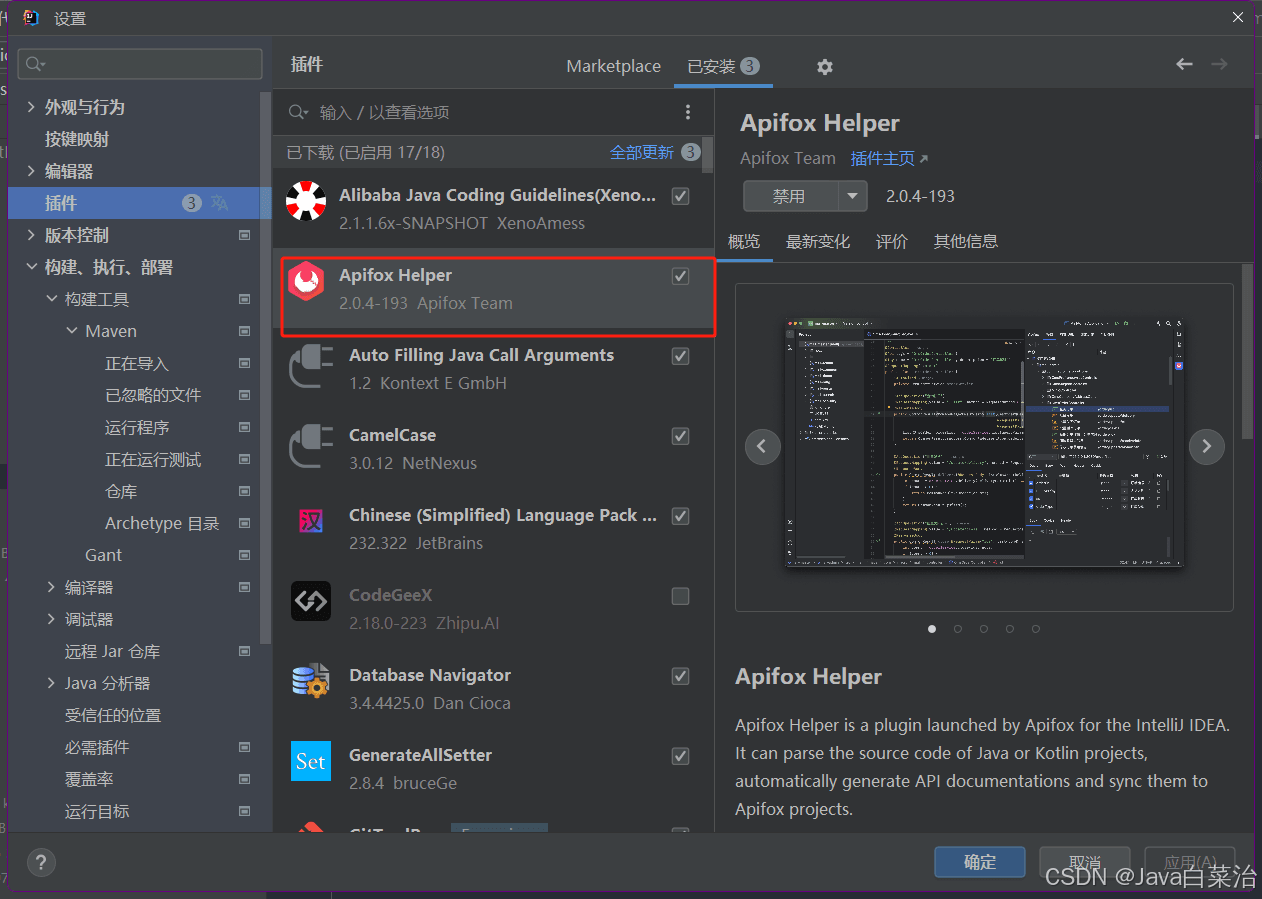
Task: Click the Auto Filling Java Call Arguments plug icon
Action: click(311, 365)
